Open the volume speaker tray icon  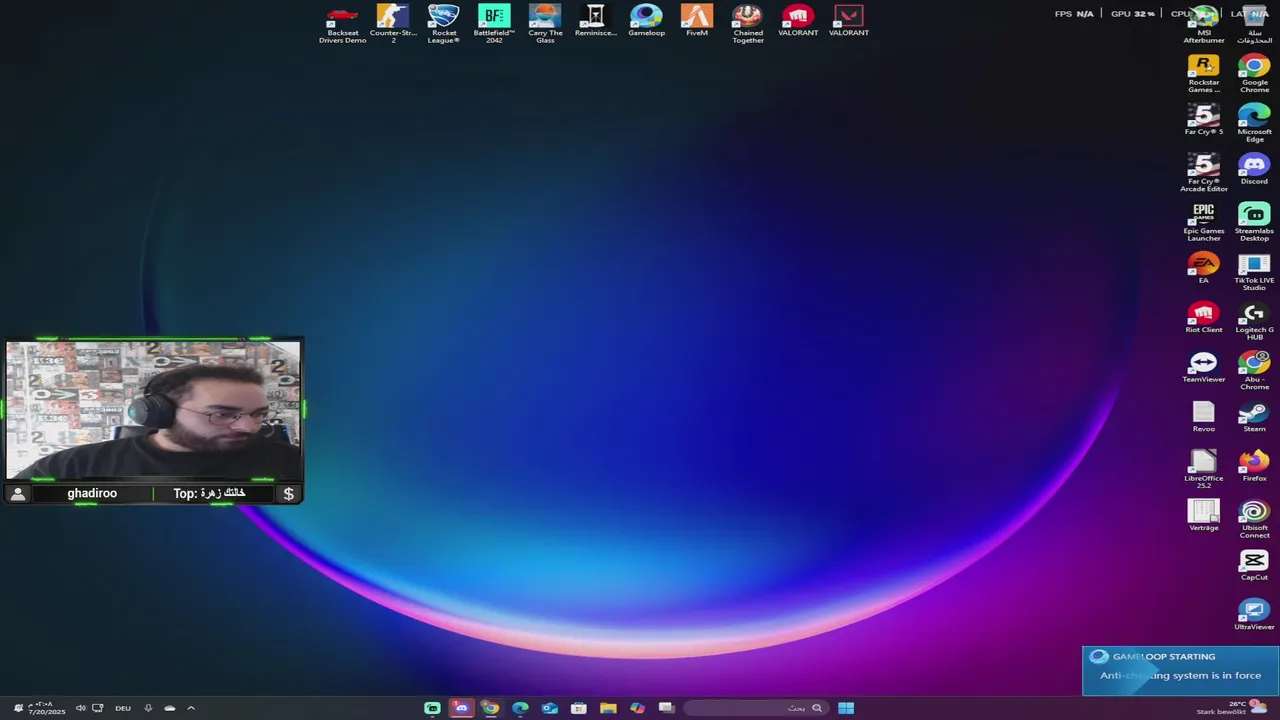tap(80, 708)
